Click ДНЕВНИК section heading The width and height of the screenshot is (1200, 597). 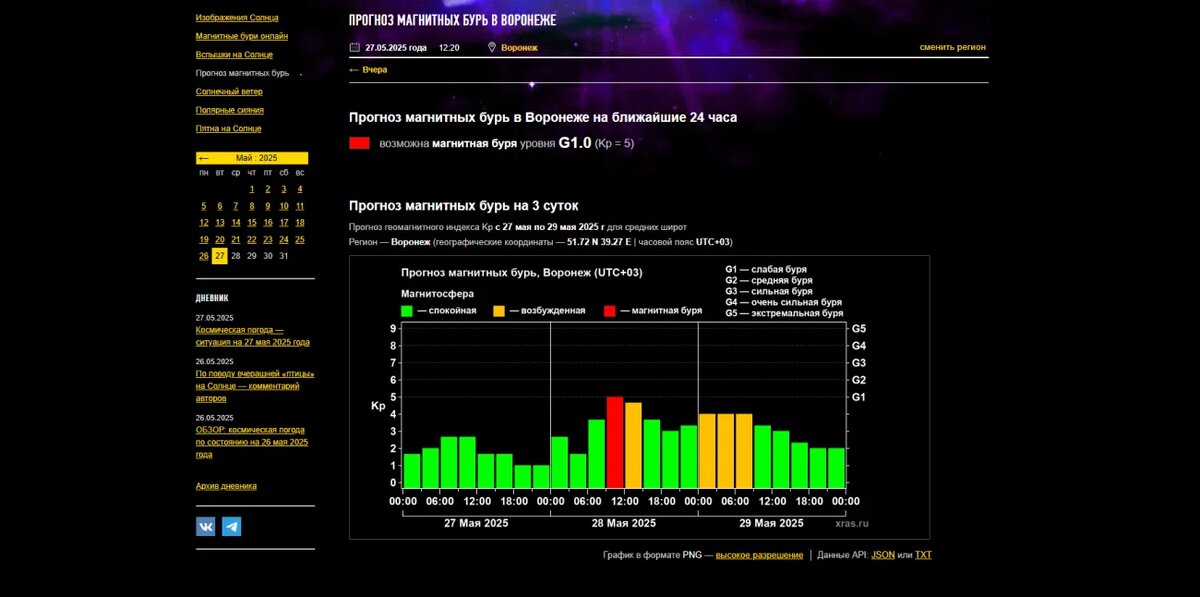tap(212, 298)
